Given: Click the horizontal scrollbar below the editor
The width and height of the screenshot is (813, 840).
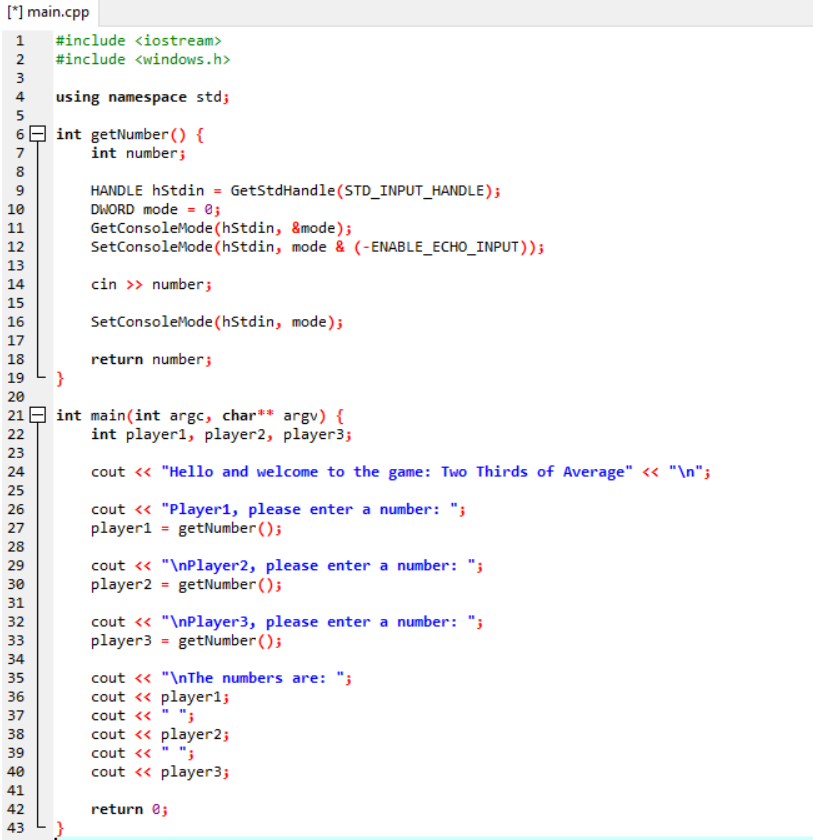Looking at the screenshot, I should pyautogui.click(x=400, y=836).
